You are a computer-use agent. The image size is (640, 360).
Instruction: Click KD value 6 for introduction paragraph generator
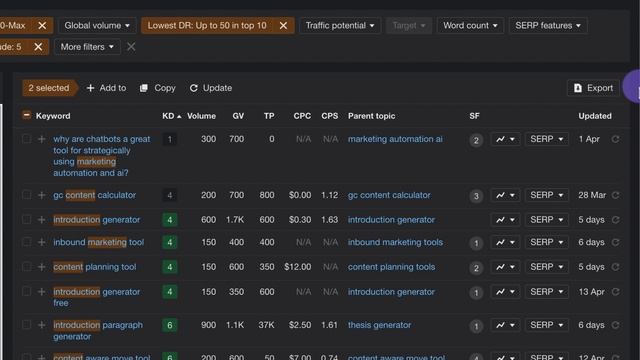(x=170, y=325)
